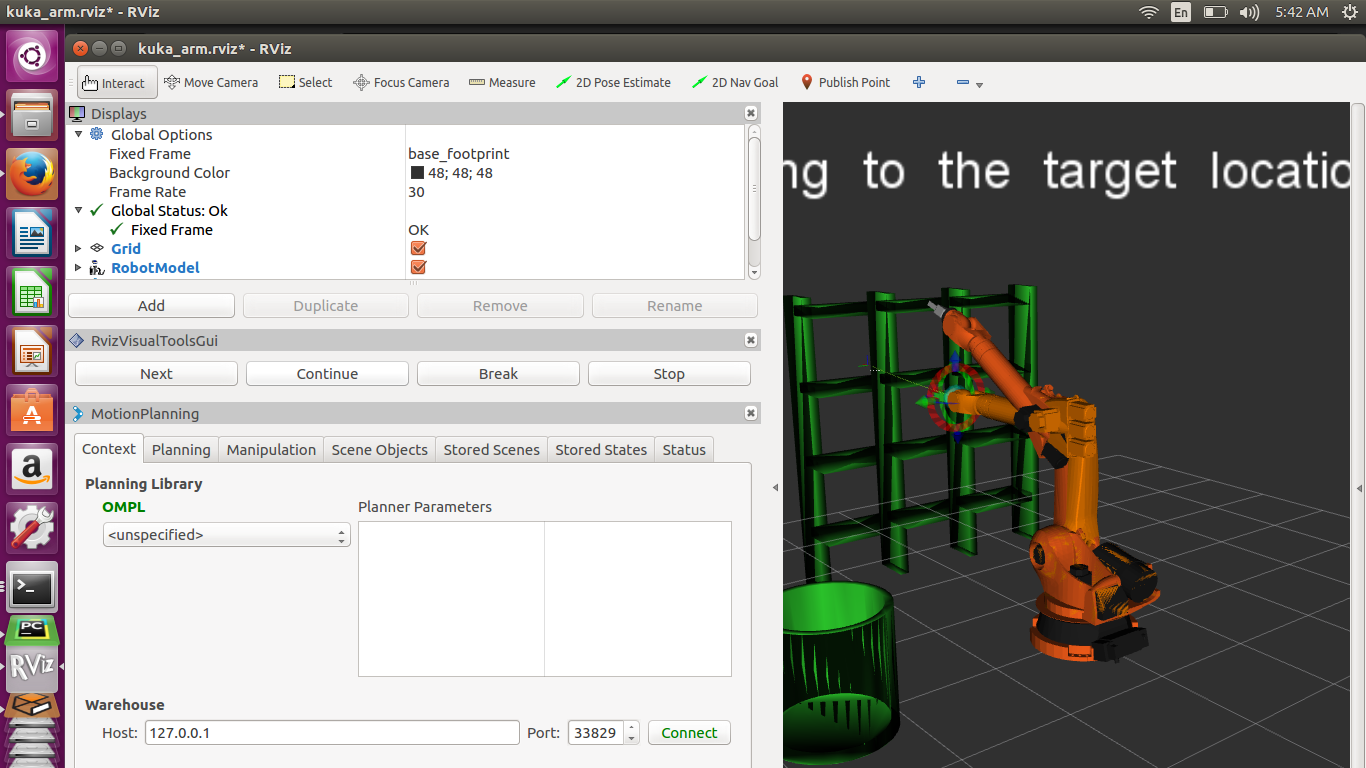Launch Firefox from the dock

(x=33, y=174)
